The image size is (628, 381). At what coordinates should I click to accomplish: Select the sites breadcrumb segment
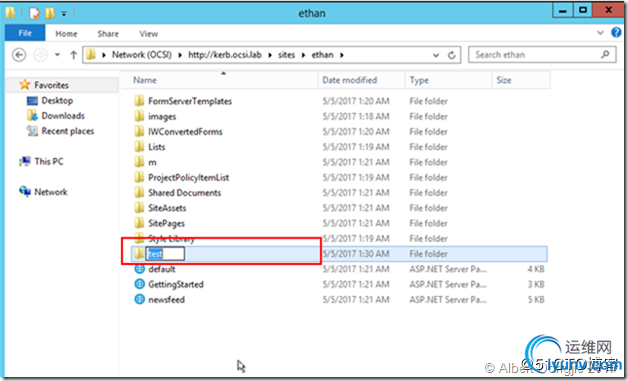286,55
